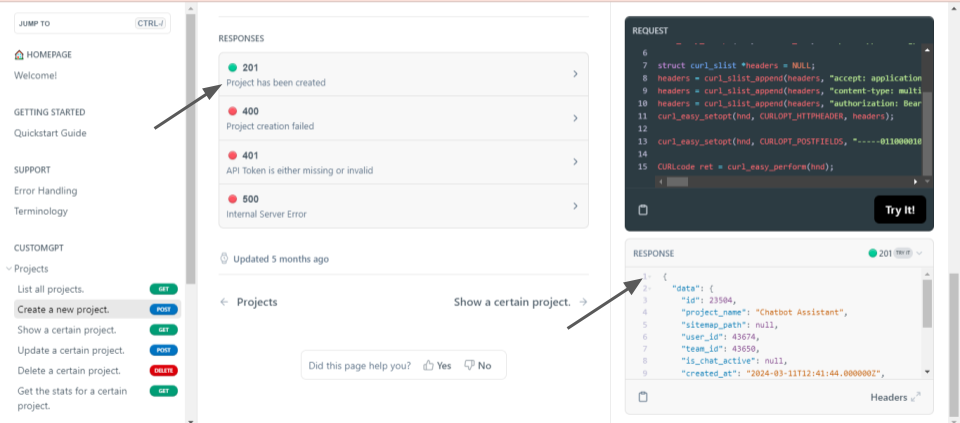Click the DELETE badge in sidebar

point(163,370)
